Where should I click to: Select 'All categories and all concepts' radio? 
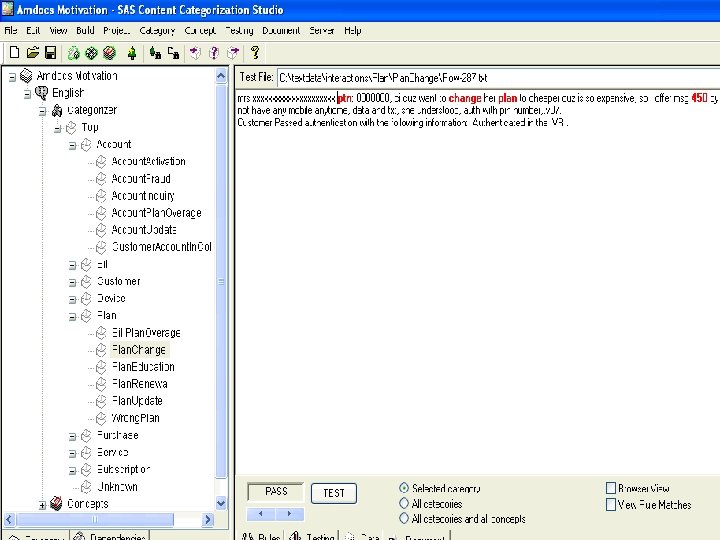404,518
